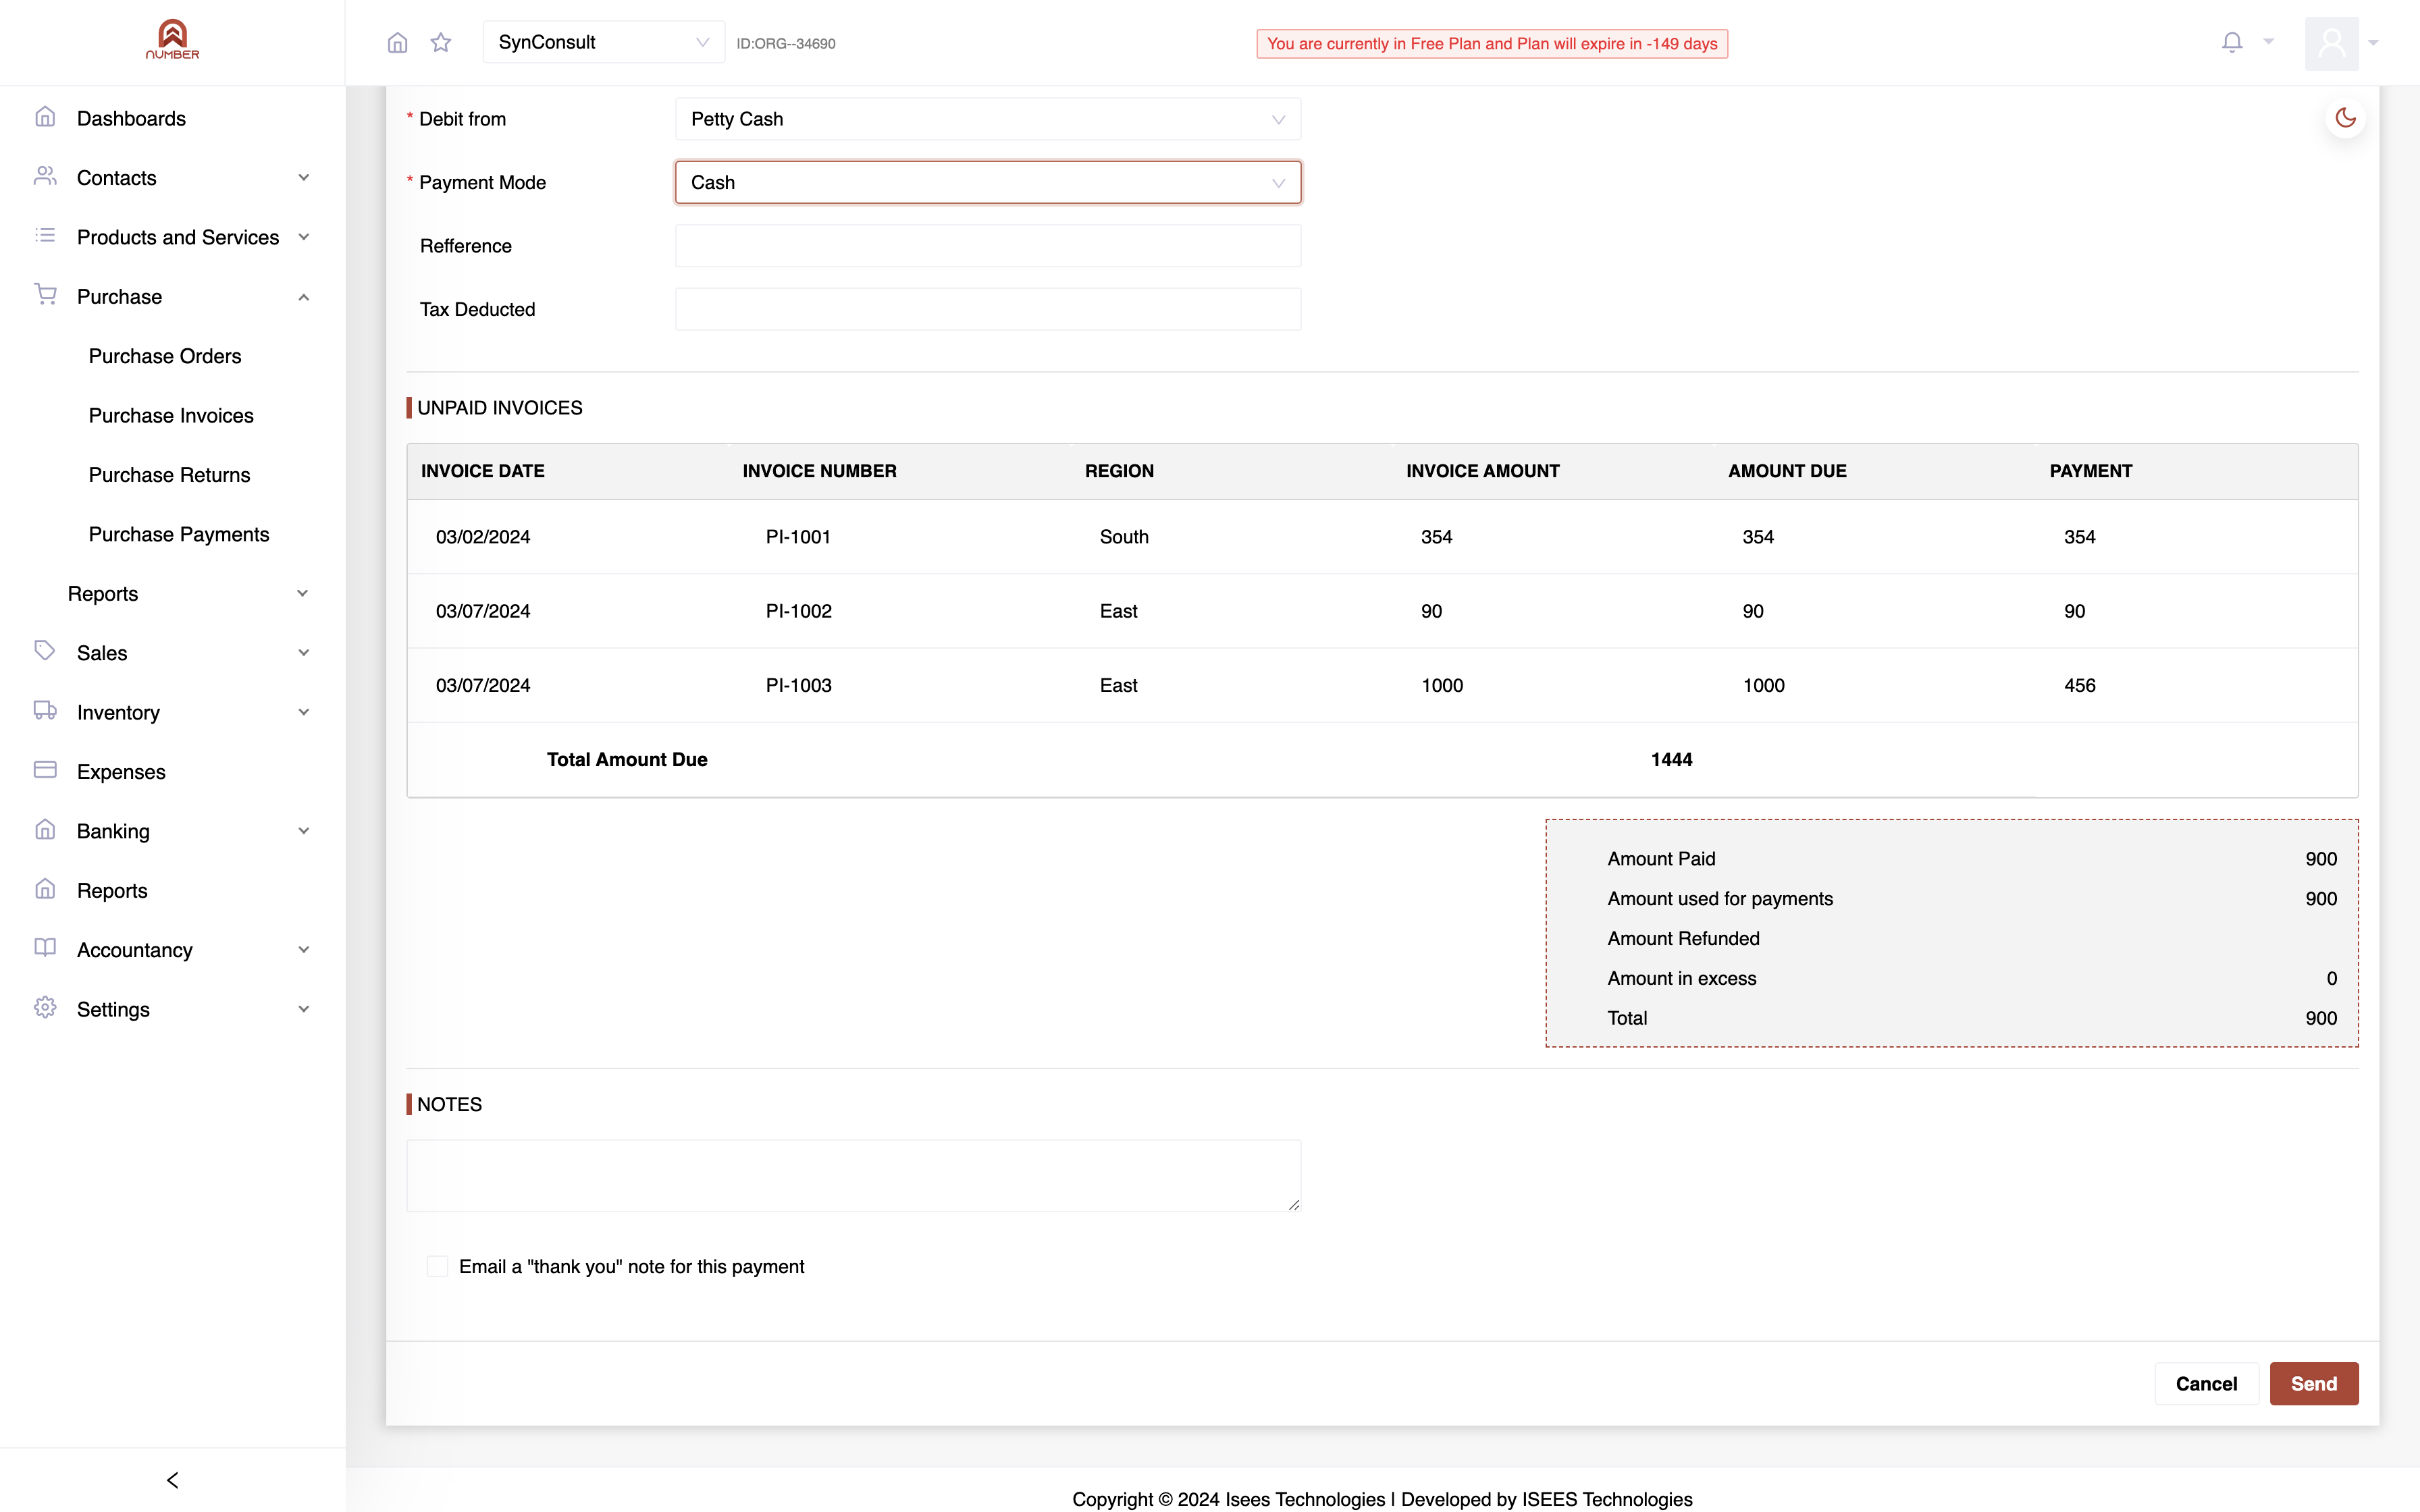Click the Dashboards house icon

pyautogui.click(x=45, y=117)
